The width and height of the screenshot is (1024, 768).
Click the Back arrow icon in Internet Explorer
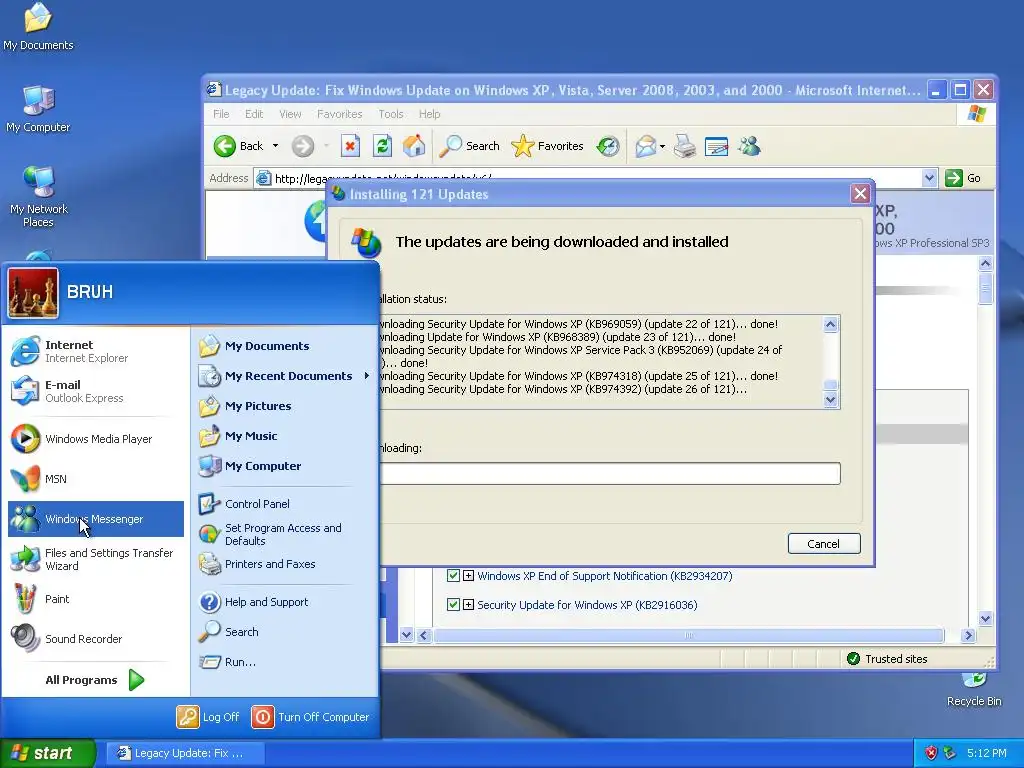coord(225,146)
